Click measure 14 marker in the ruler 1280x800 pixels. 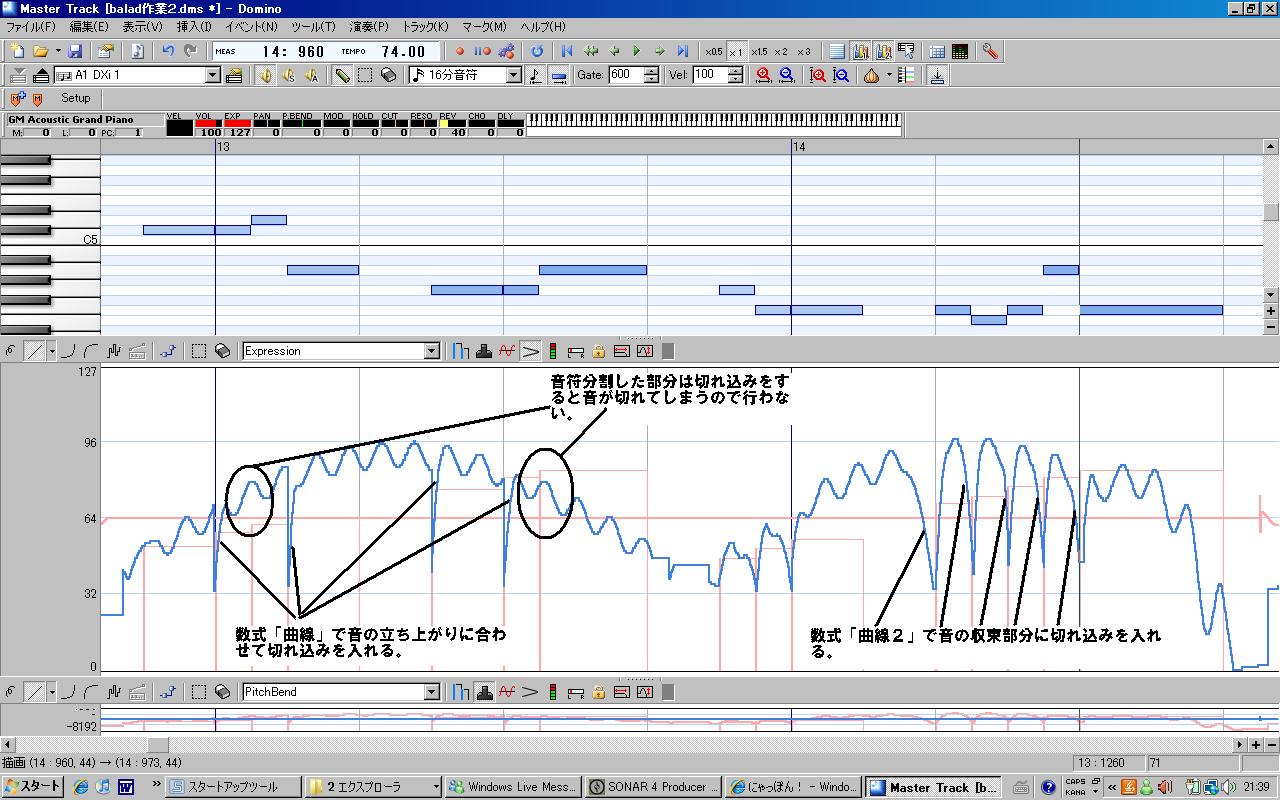click(799, 147)
